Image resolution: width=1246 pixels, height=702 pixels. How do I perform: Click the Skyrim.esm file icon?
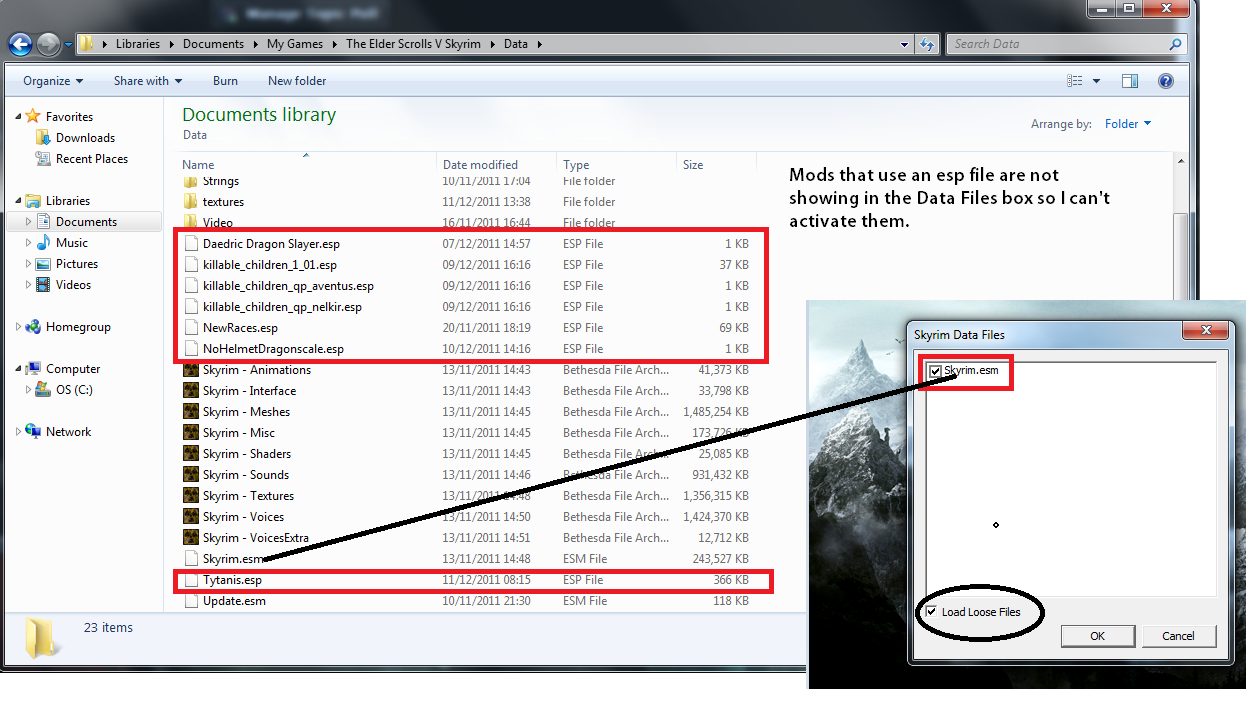(x=192, y=559)
